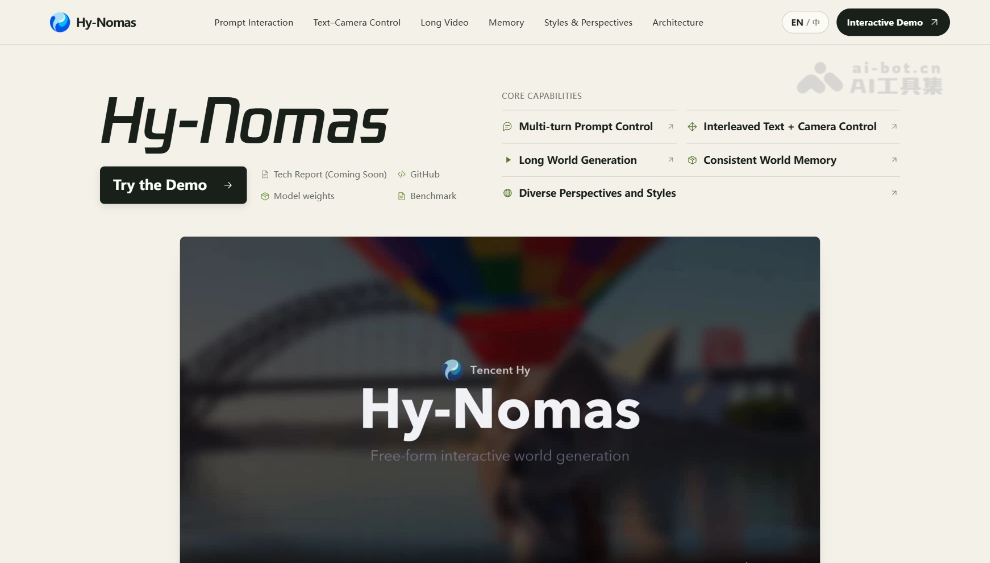Open Multi-turn Prompt Control capability
Image resolution: width=990 pixels, height=563 pixels.
(588, 126)
